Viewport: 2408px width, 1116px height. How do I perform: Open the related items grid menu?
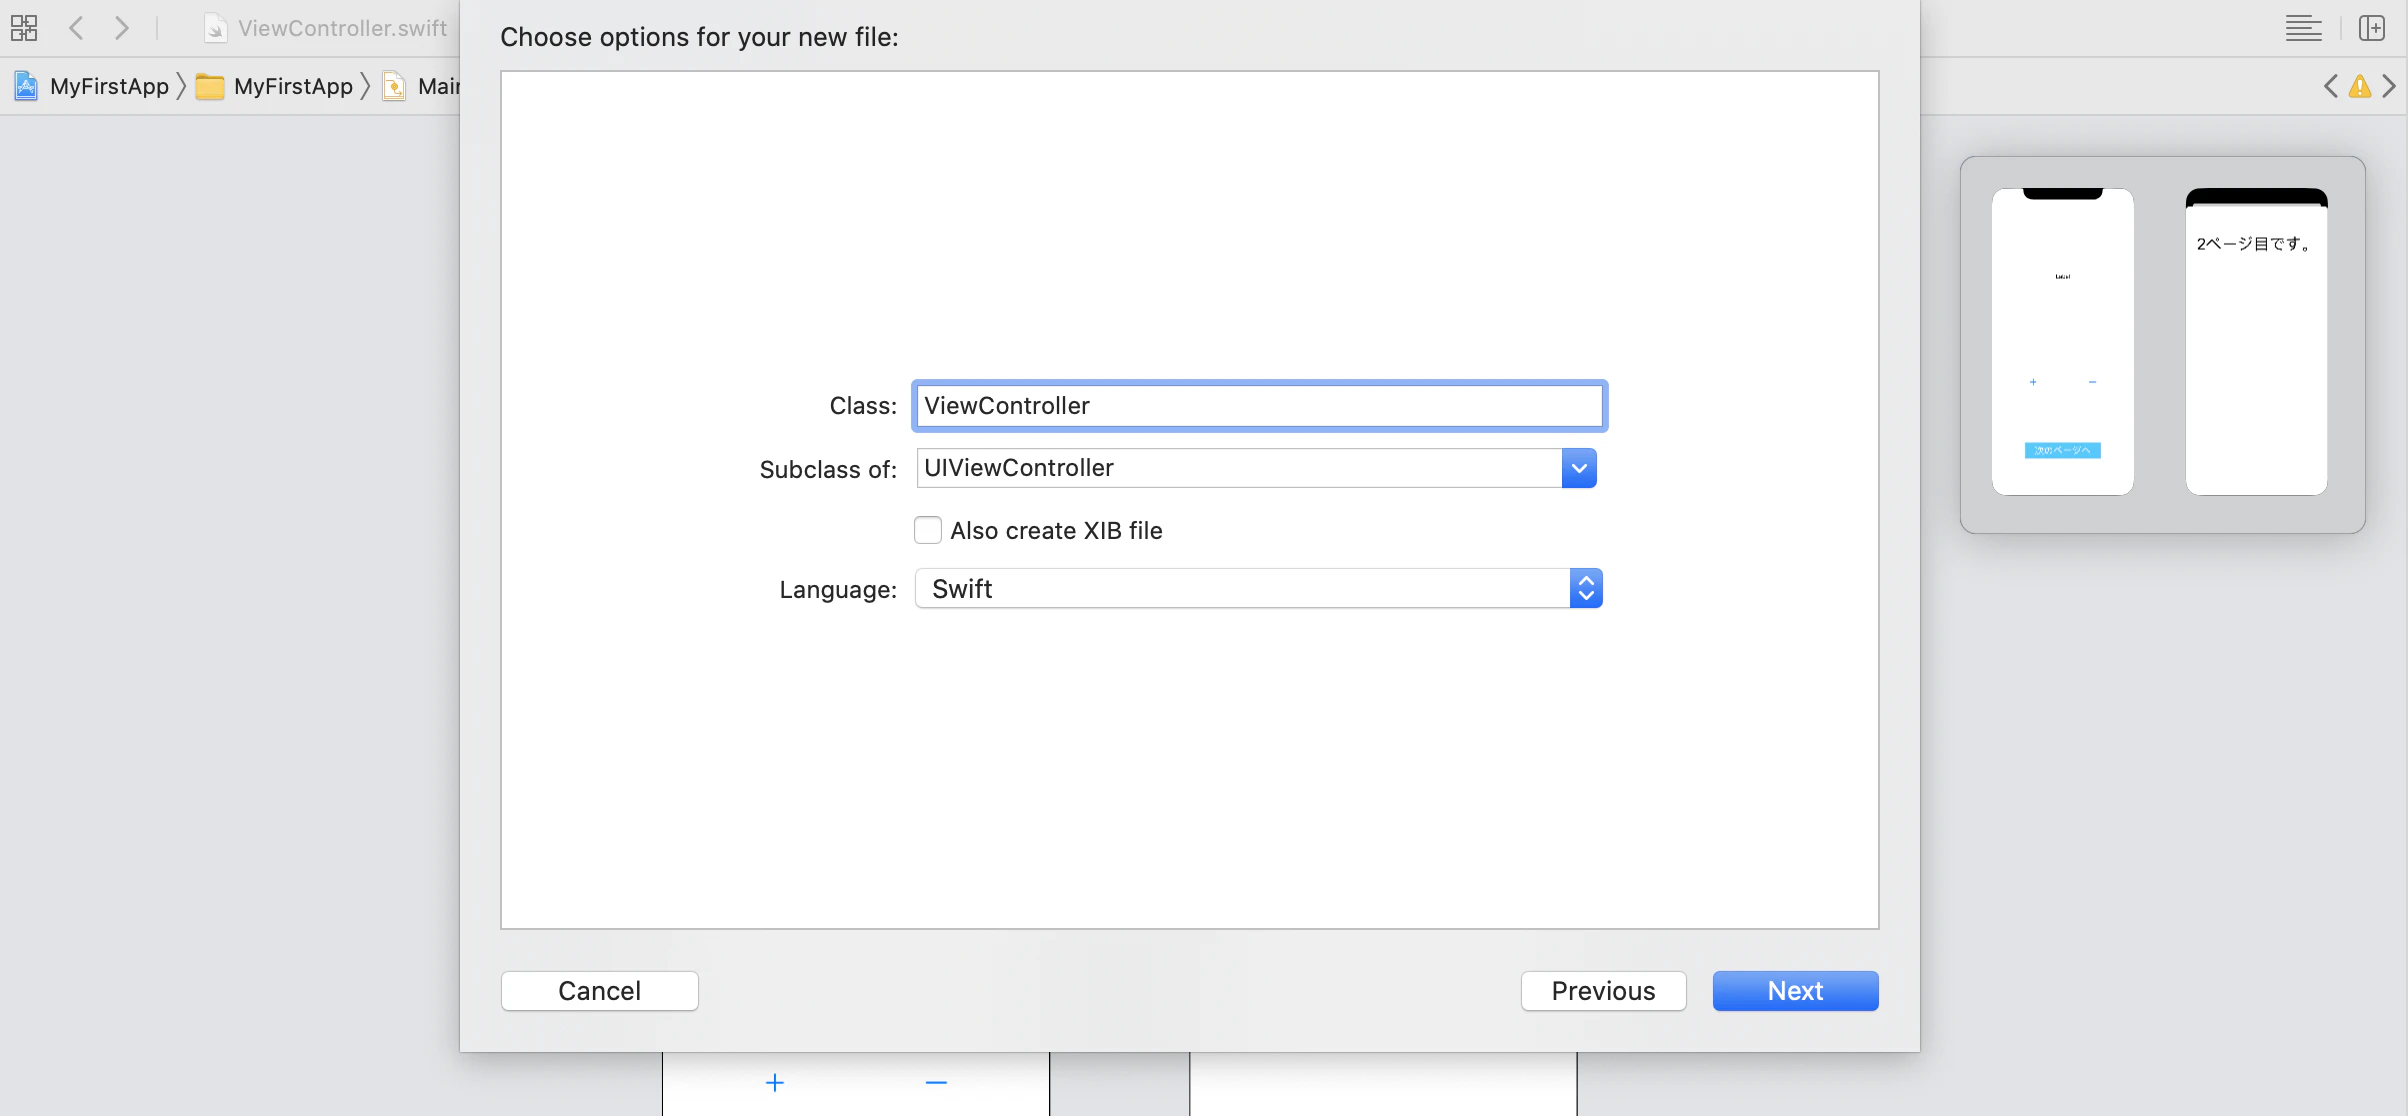(x=24, y=28)
